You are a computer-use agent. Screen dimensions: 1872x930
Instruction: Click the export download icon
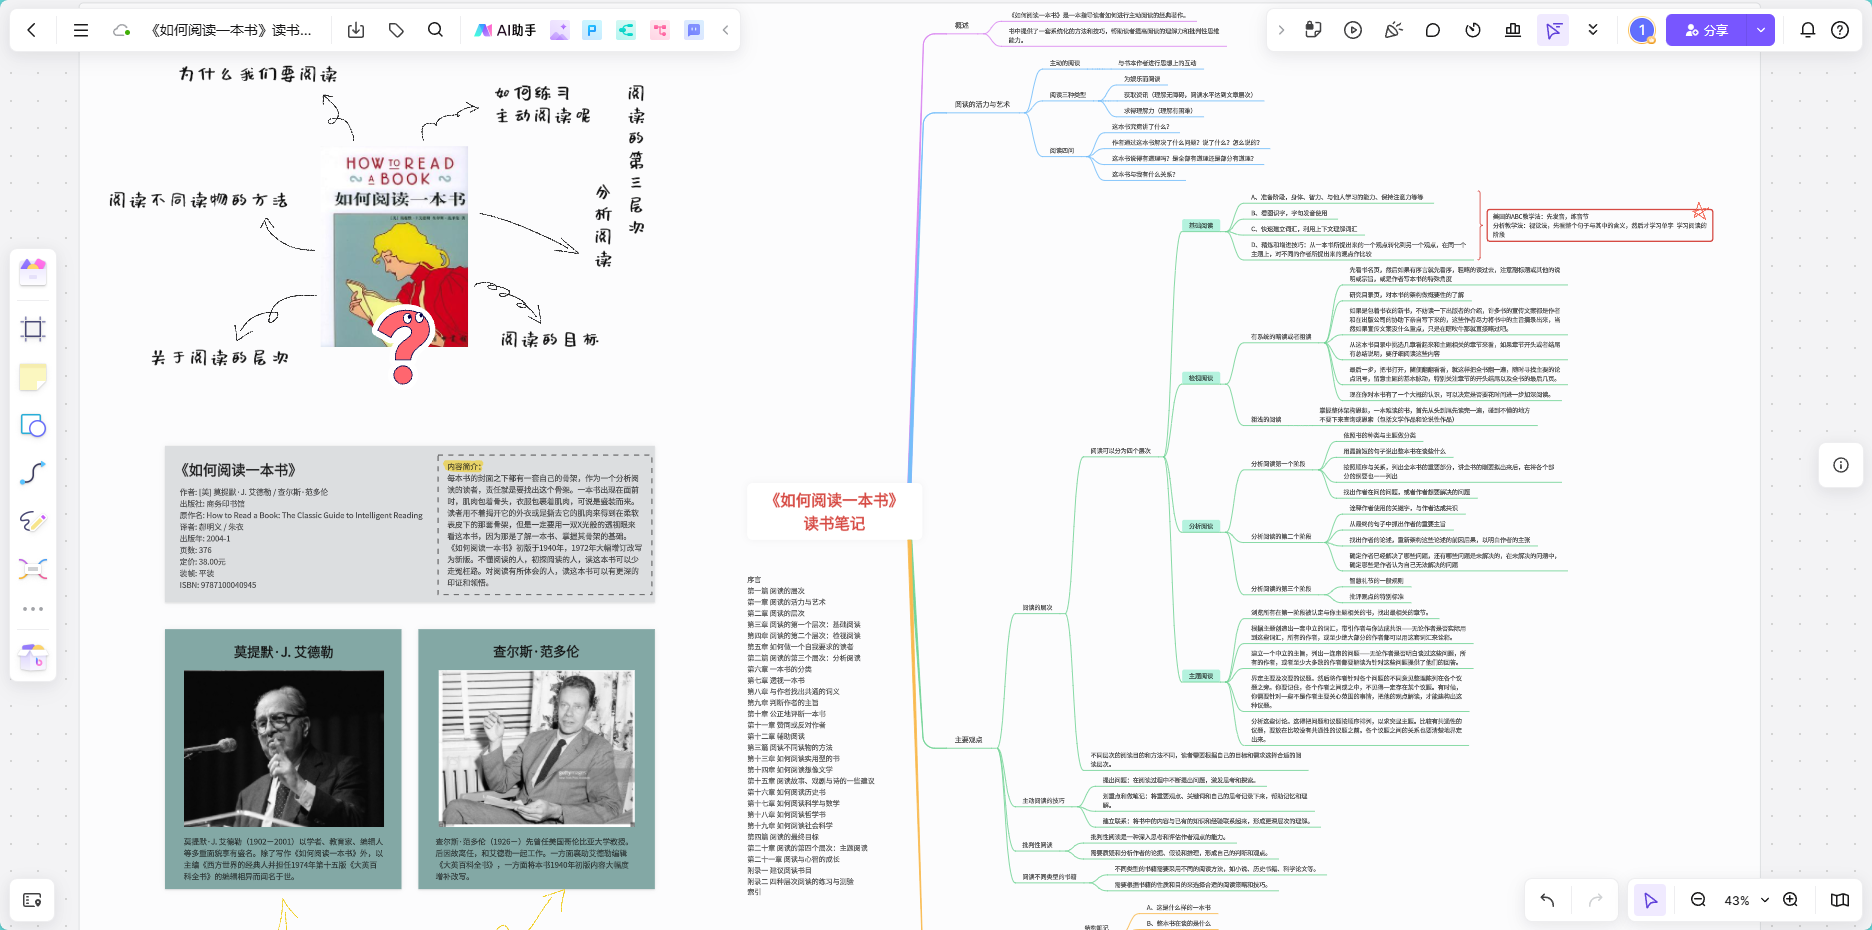pyautogui.click(x=356, y=30)
